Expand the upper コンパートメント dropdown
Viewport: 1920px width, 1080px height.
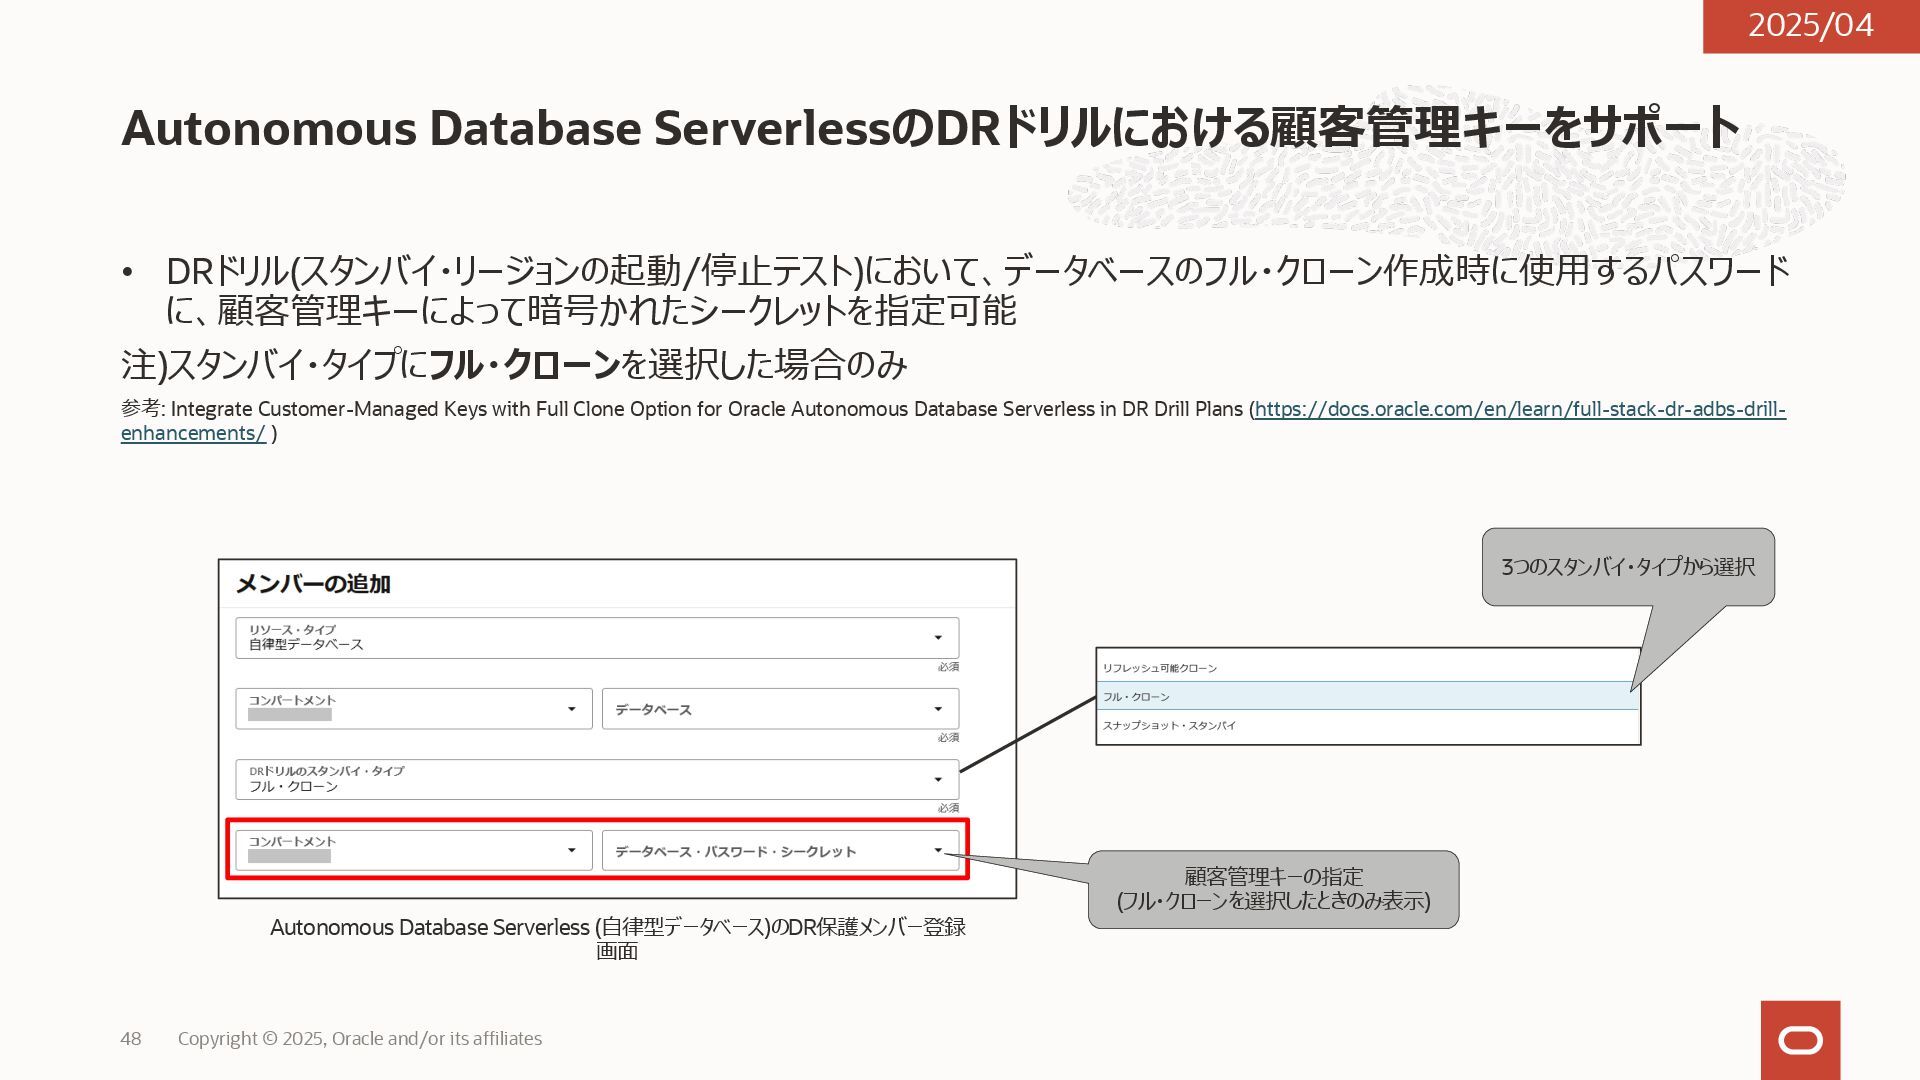pos(414,709)
